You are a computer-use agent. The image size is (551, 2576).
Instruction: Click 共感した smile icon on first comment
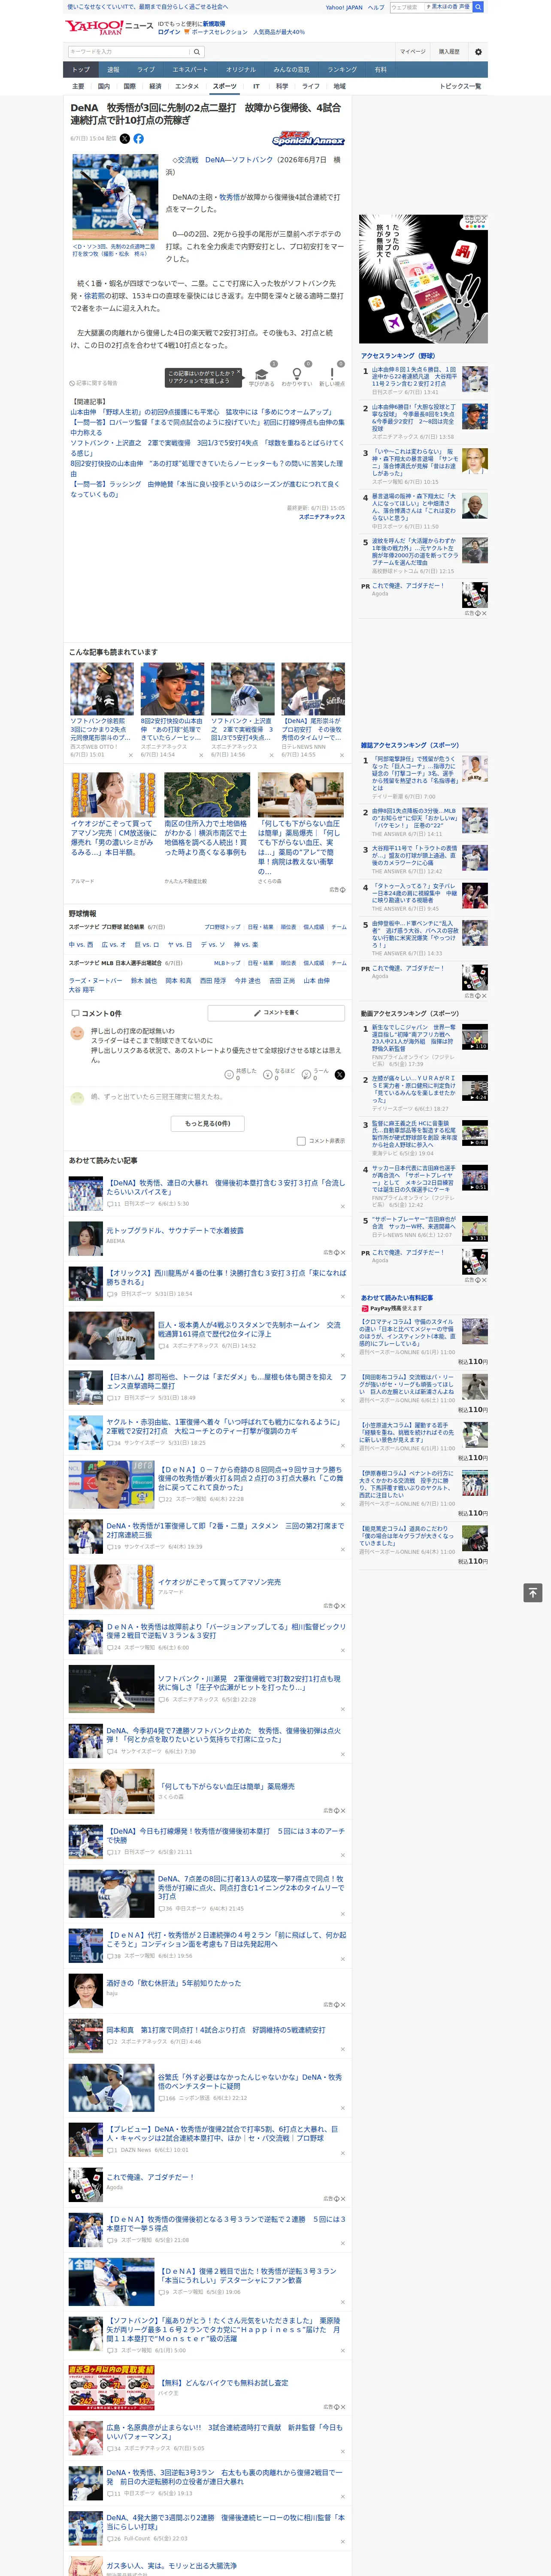229,1075
